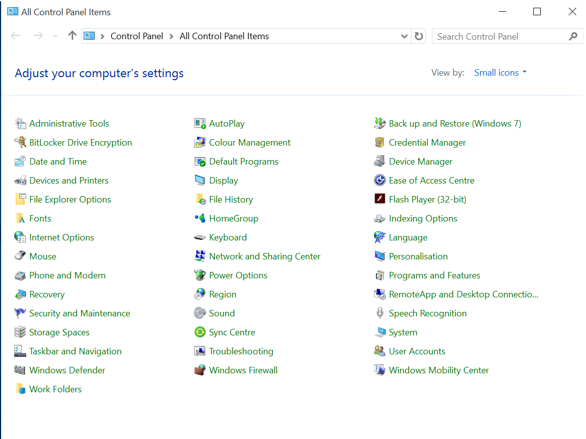
Task: Open the File History icon
Action: pos(200,199)
